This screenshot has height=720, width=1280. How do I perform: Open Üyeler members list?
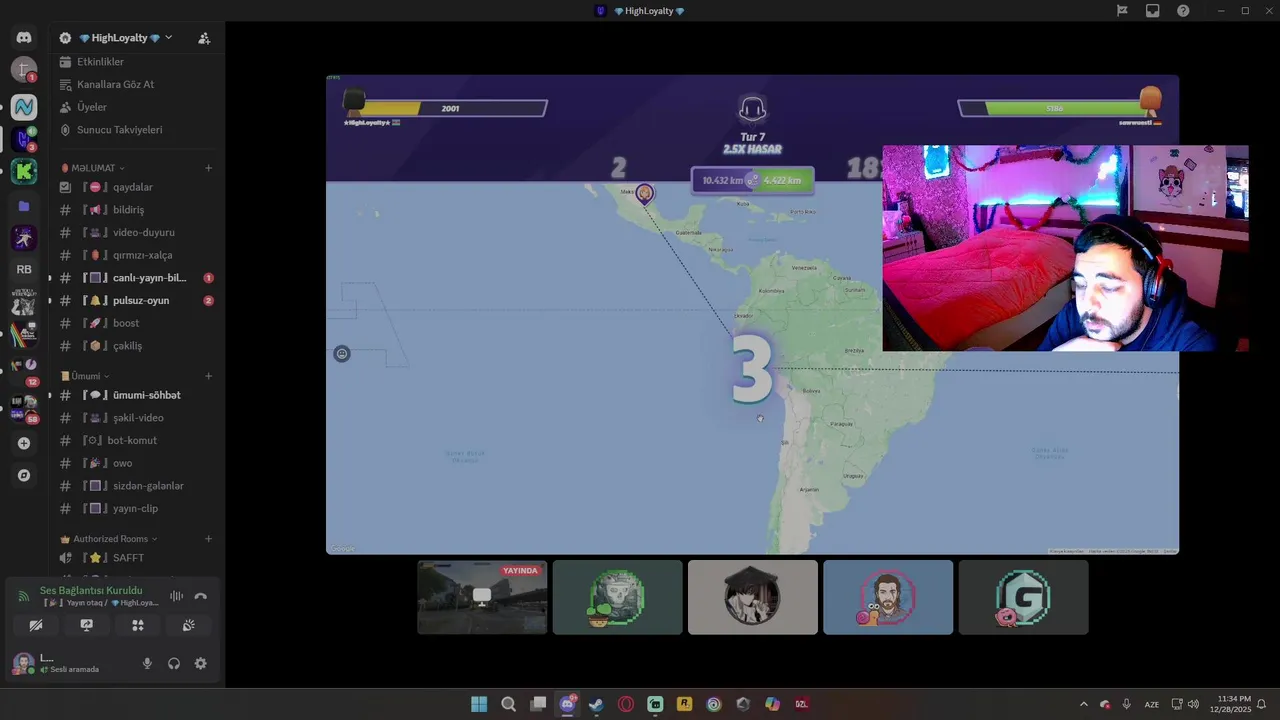pyautogui.click(x=136, y=107)
